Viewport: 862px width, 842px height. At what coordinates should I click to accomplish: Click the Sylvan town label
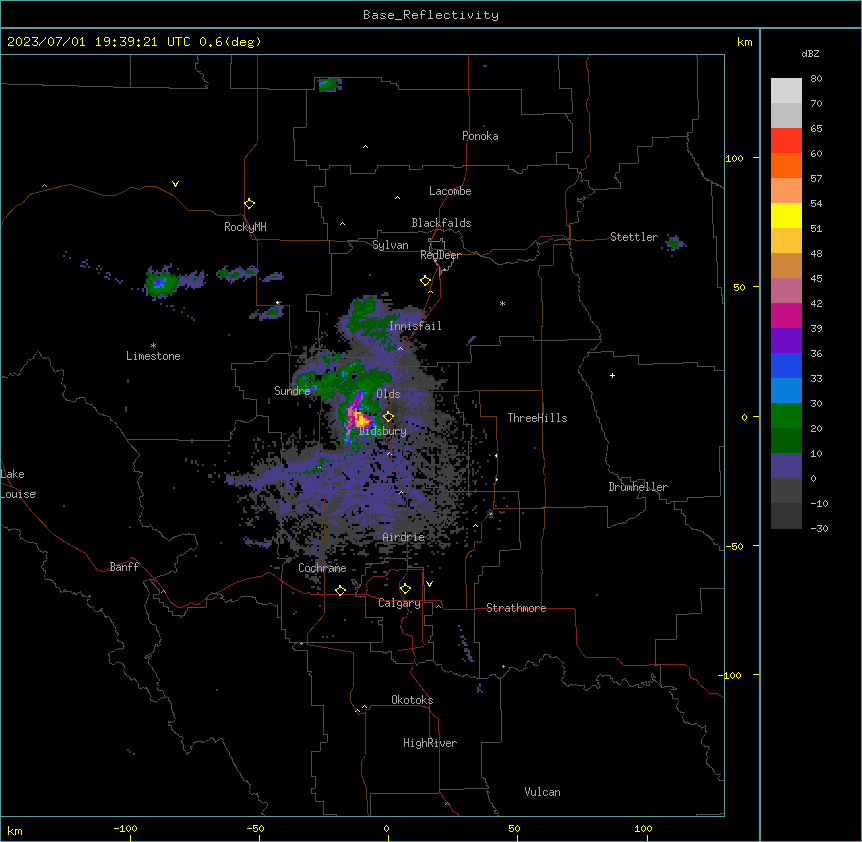tap(390, 245)
